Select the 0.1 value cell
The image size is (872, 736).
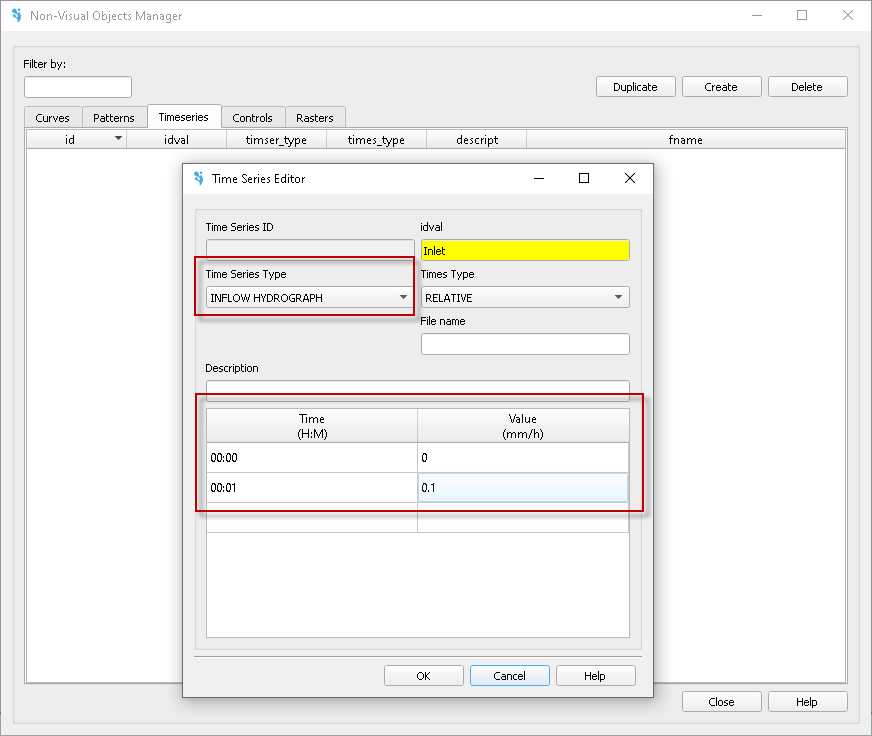coord(522,488)
